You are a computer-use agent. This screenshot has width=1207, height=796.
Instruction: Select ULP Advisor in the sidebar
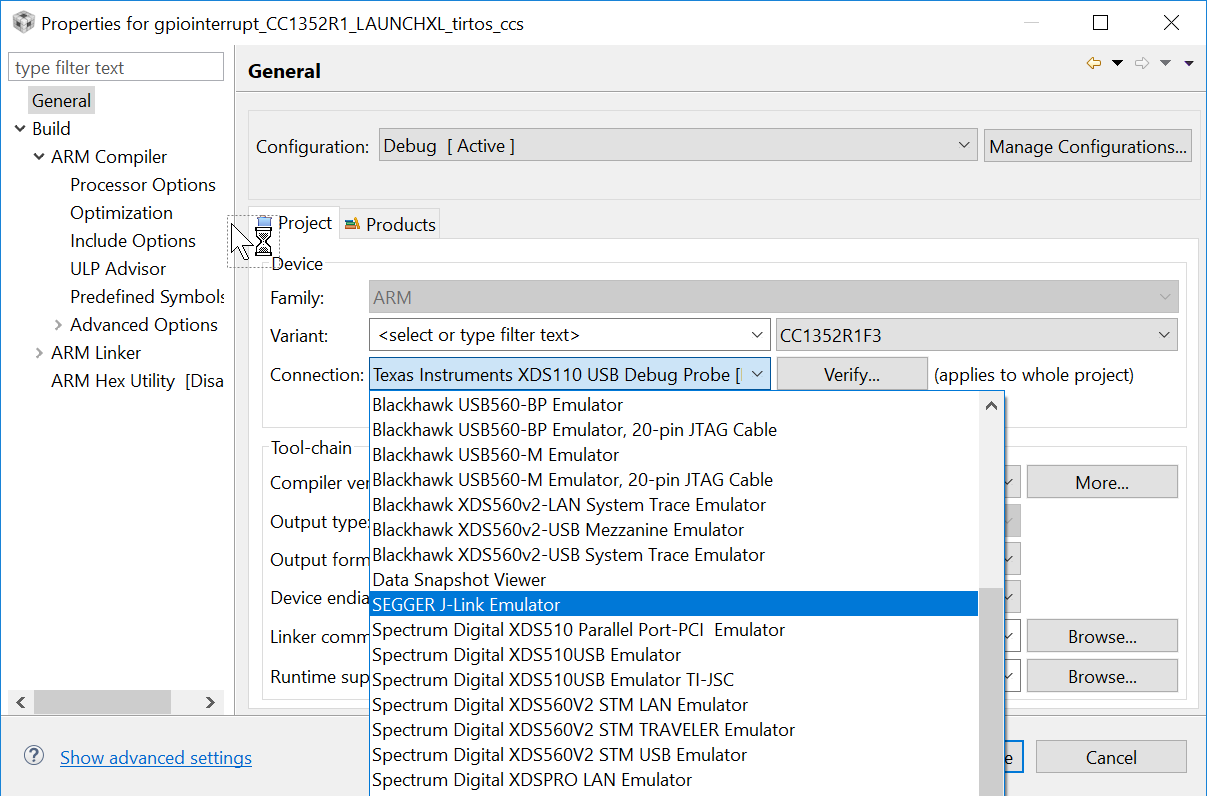coord(117,268)
